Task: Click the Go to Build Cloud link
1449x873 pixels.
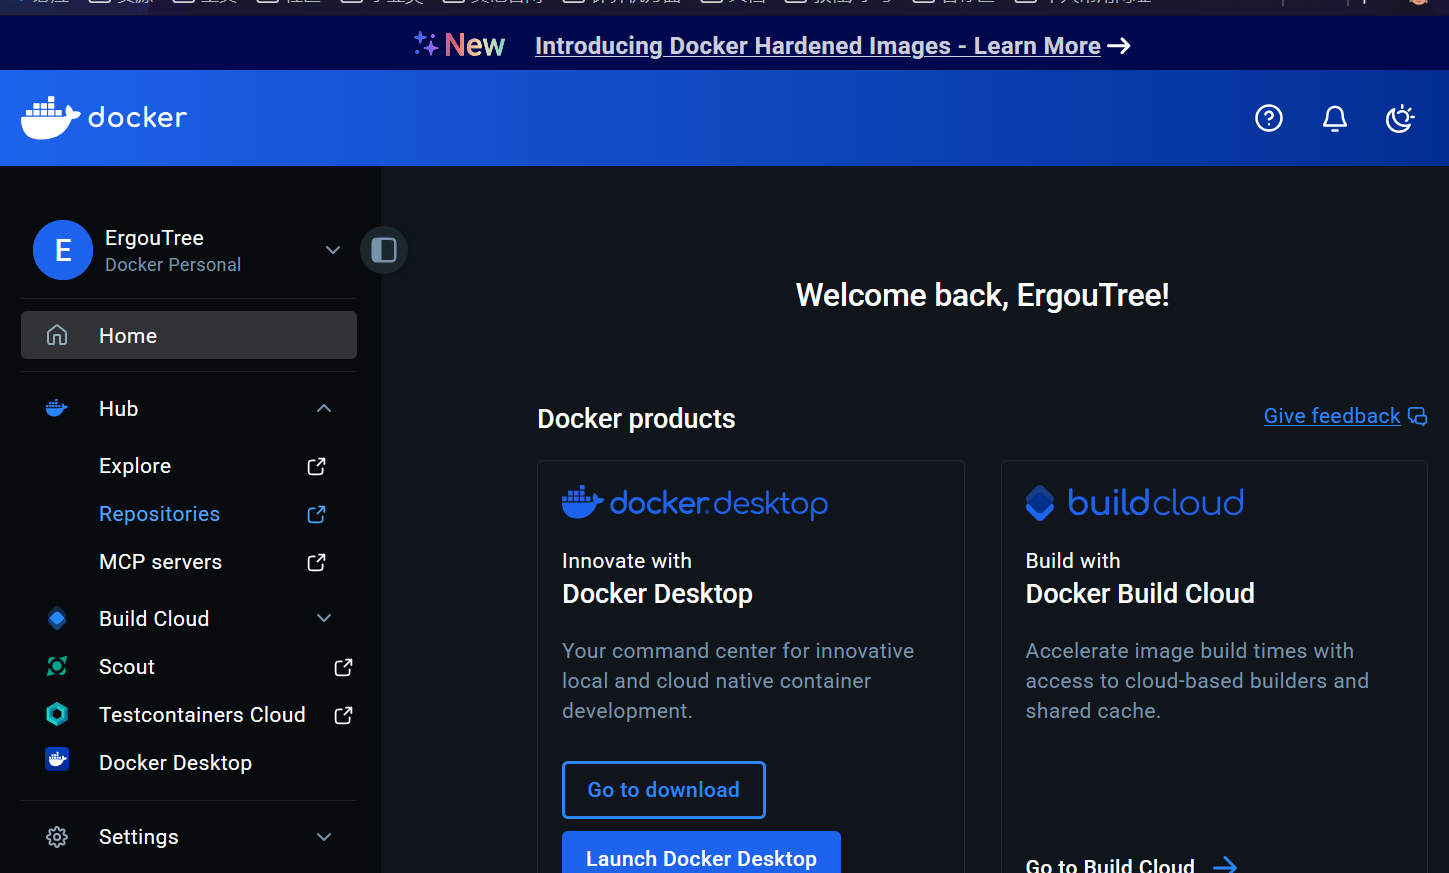Action: (x=1110, y=866)
